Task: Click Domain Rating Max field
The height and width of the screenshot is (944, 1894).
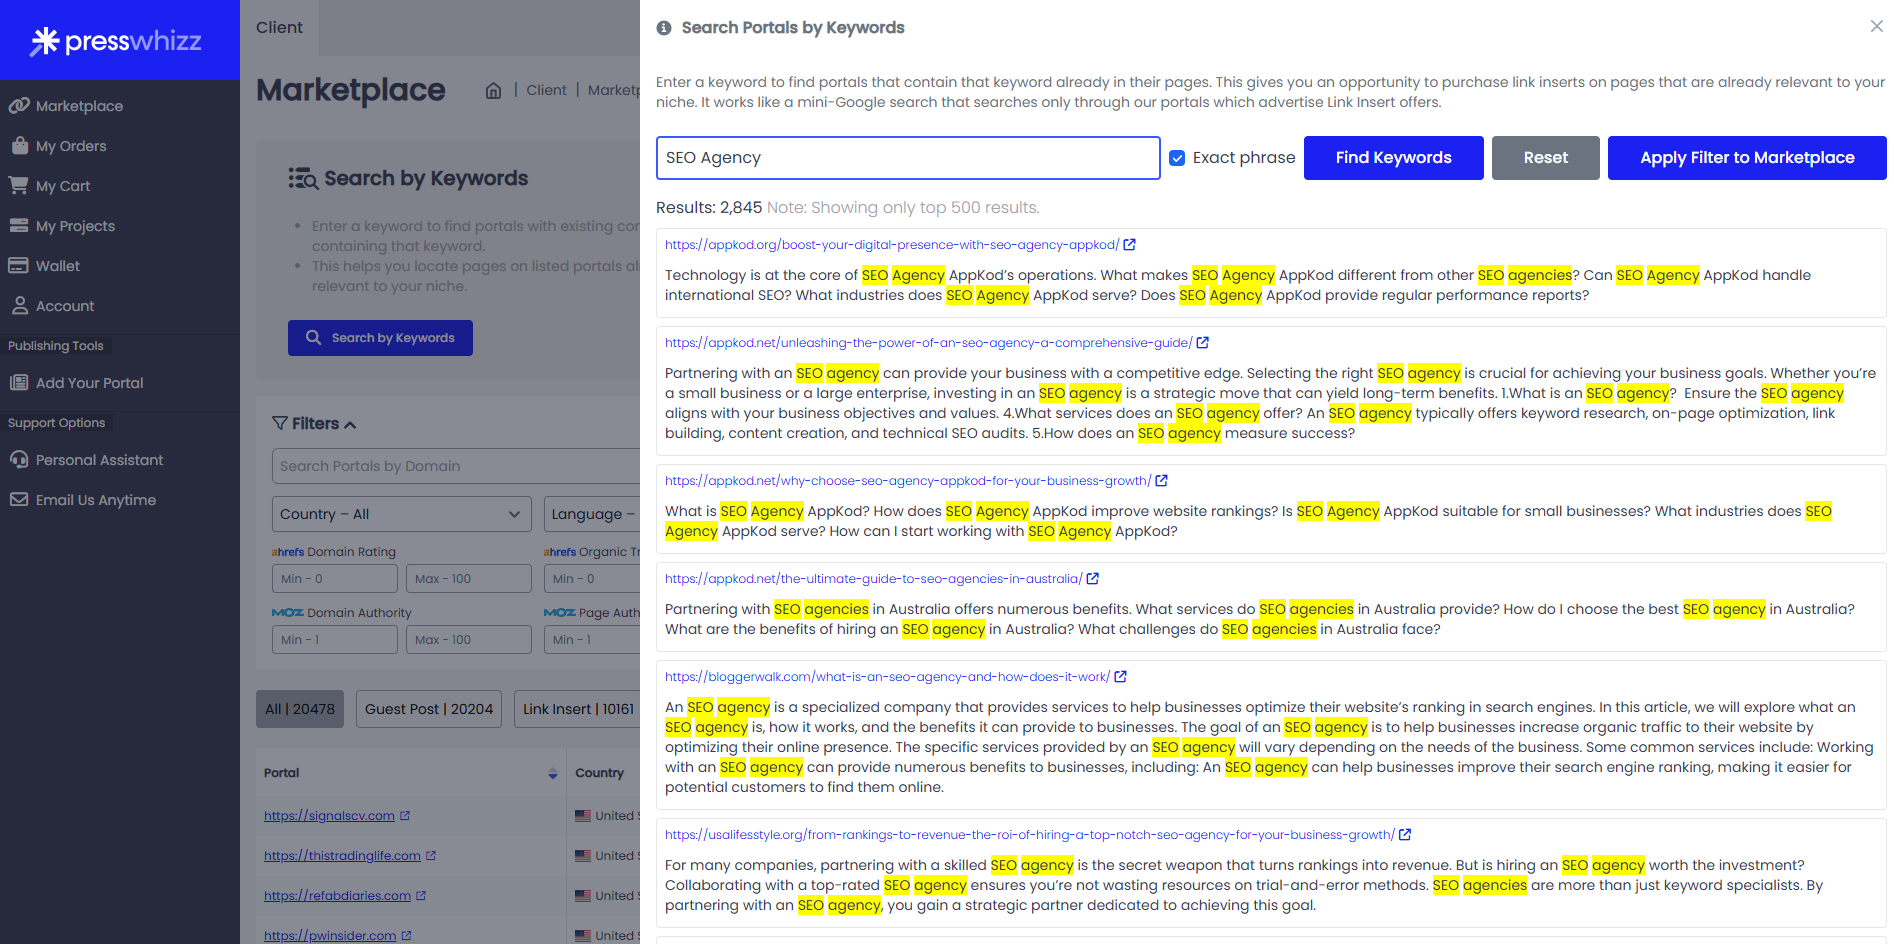Action: (468, 578)
